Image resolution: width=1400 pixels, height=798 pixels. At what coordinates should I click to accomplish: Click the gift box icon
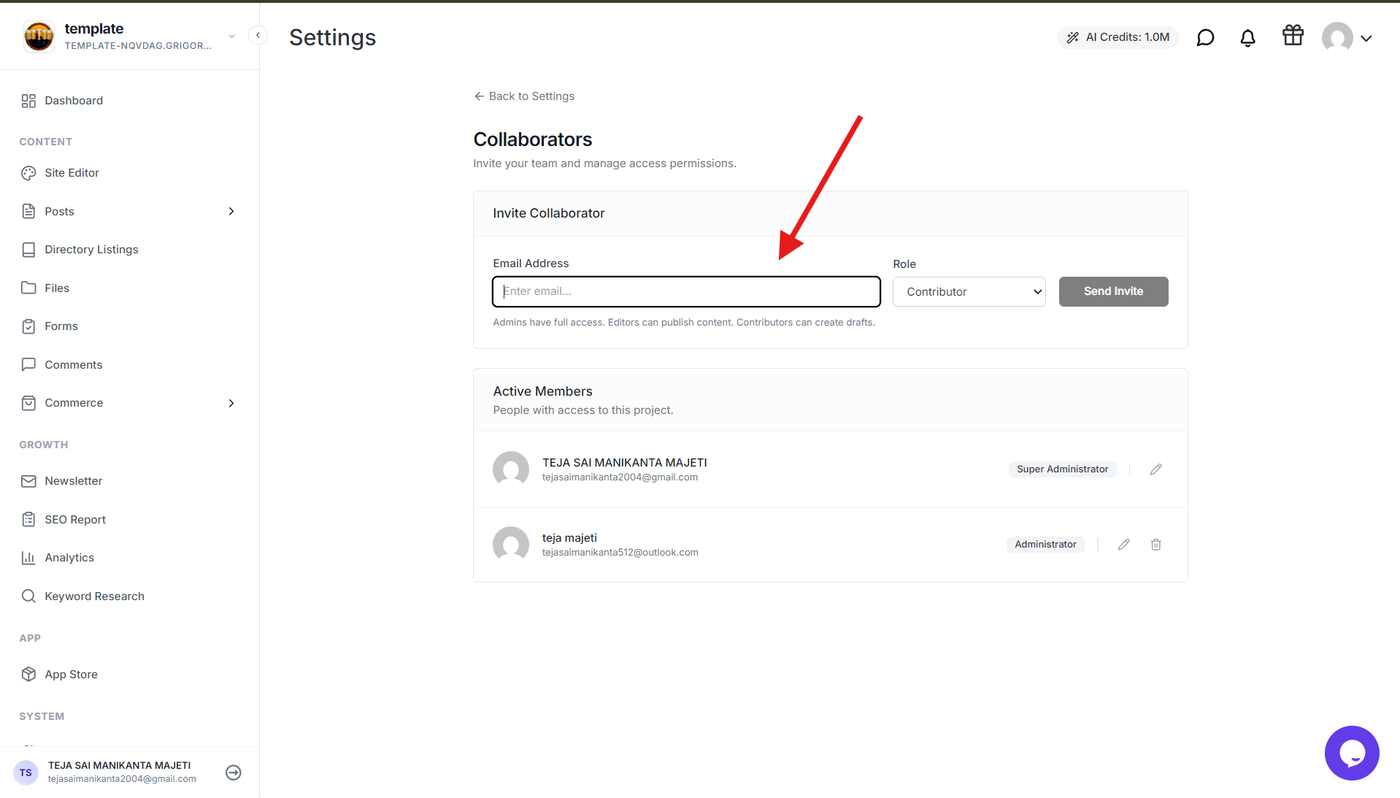coord(1293,36)
